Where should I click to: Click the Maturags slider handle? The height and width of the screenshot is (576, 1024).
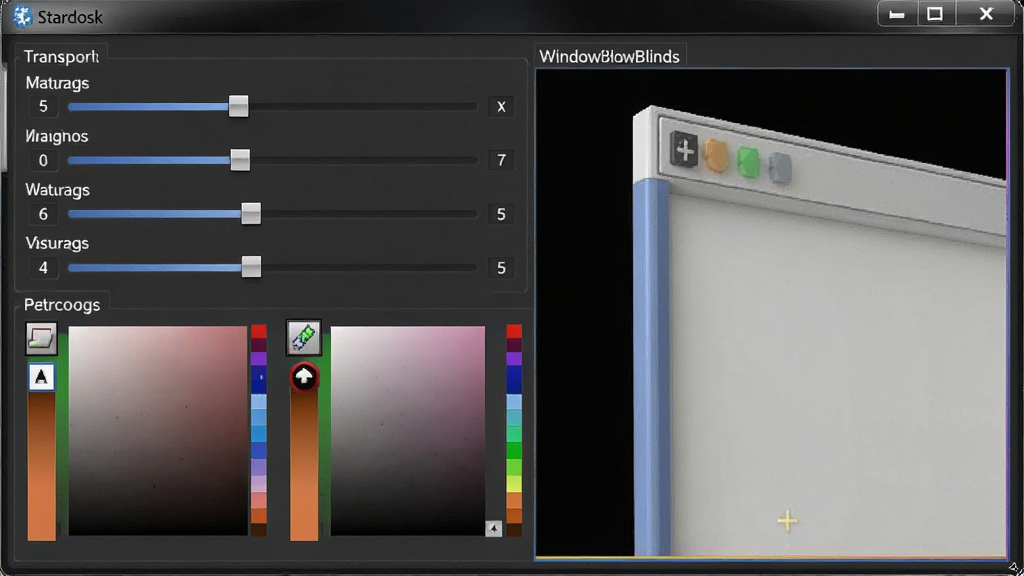(x=238, y=106)
